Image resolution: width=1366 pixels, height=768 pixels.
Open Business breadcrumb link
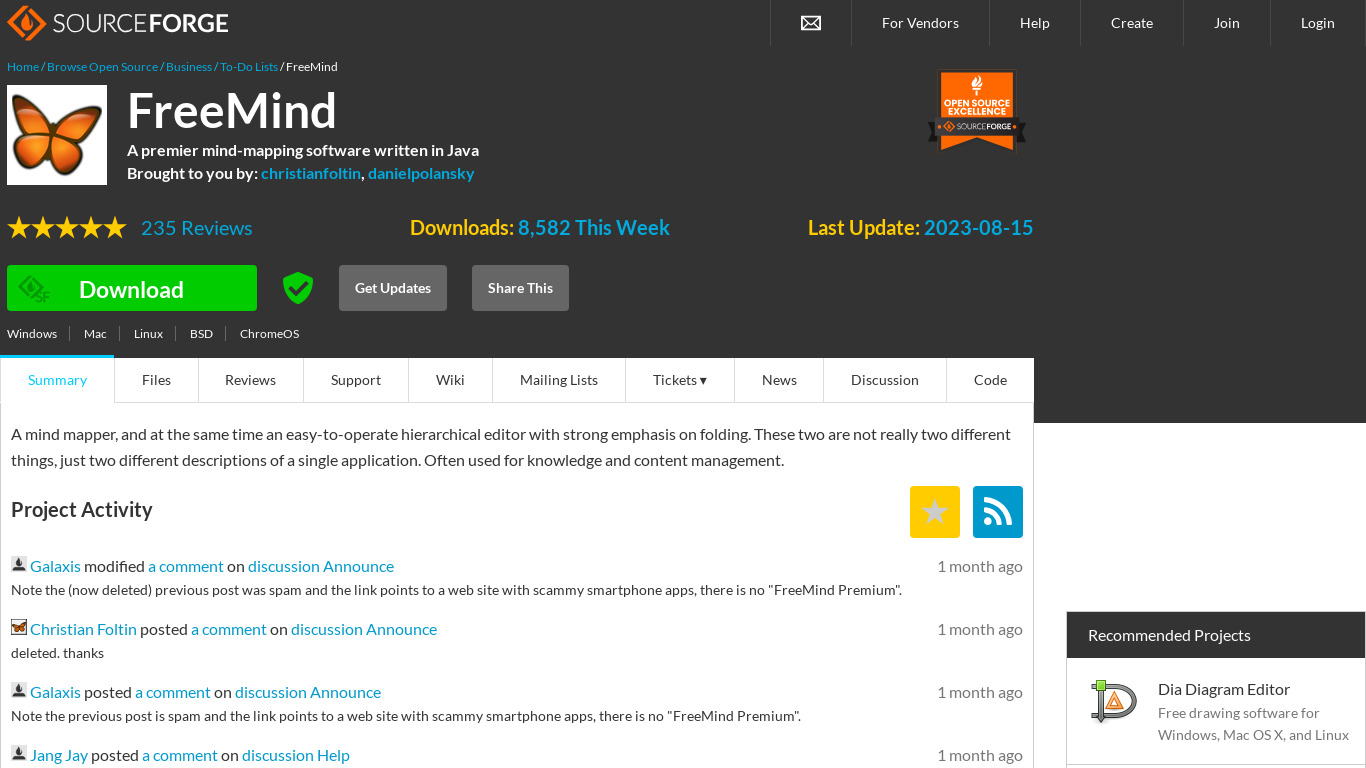[189, 67]
